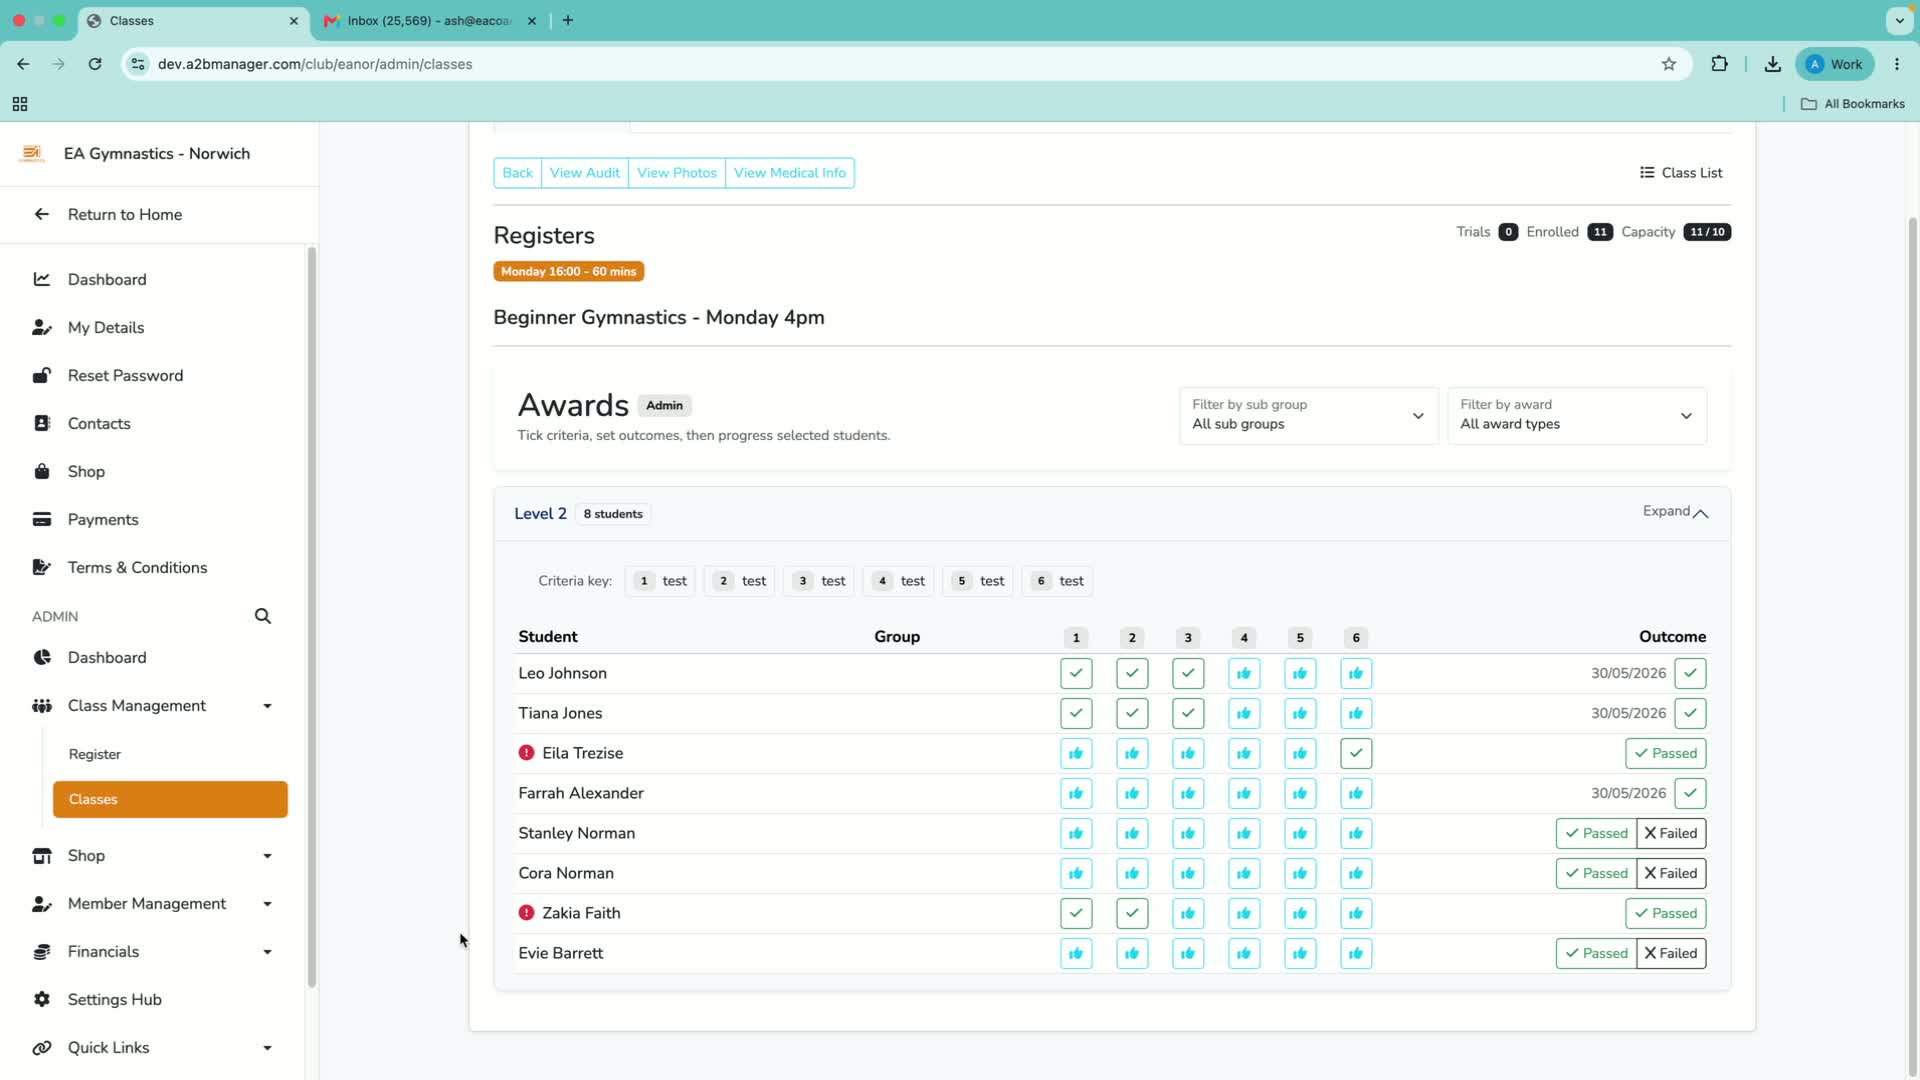Screen dimensions: 1920x1080
Task: Click the View Medical Info button
Action: tap(790, 173)
